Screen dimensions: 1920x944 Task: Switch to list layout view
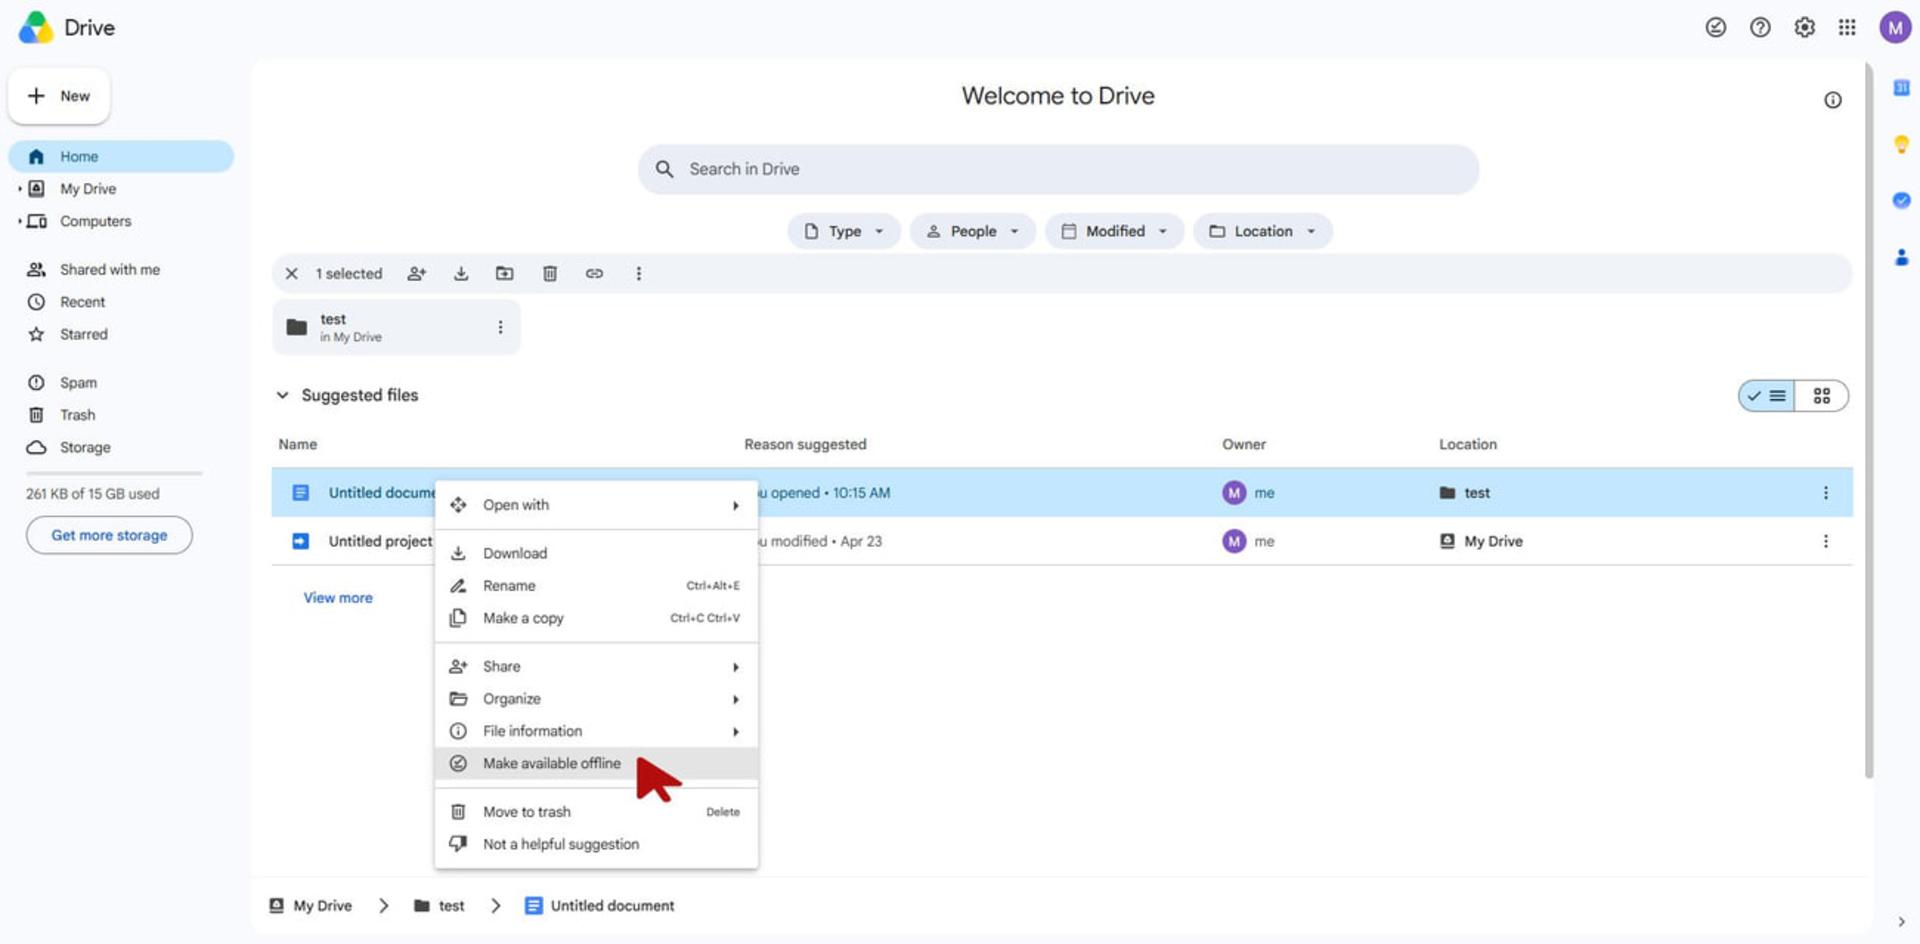point(1767,396)
